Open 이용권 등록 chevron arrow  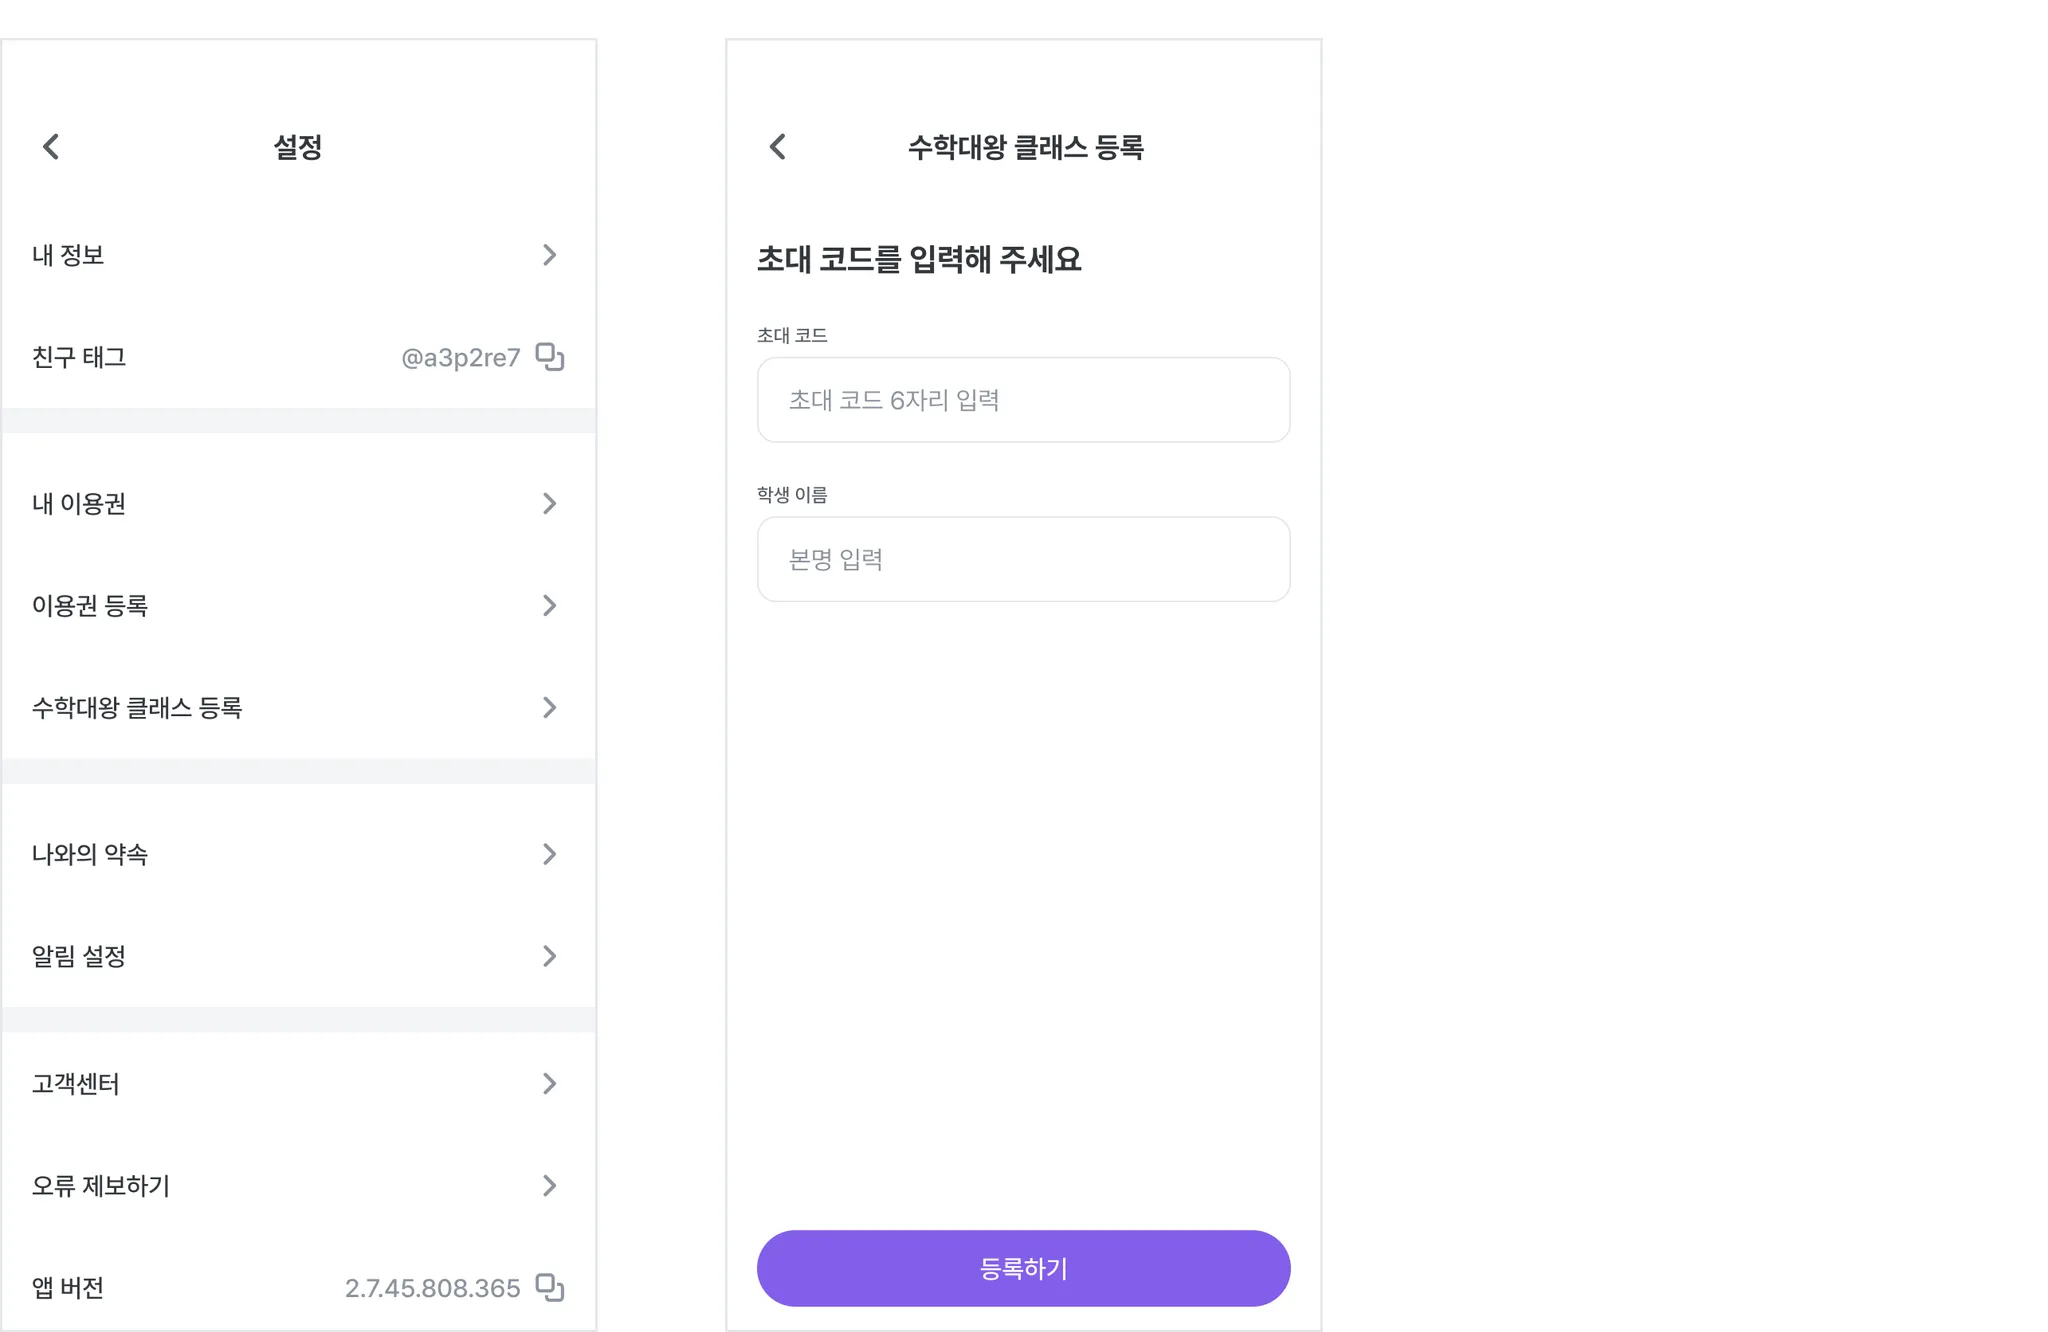click(549, 605)
